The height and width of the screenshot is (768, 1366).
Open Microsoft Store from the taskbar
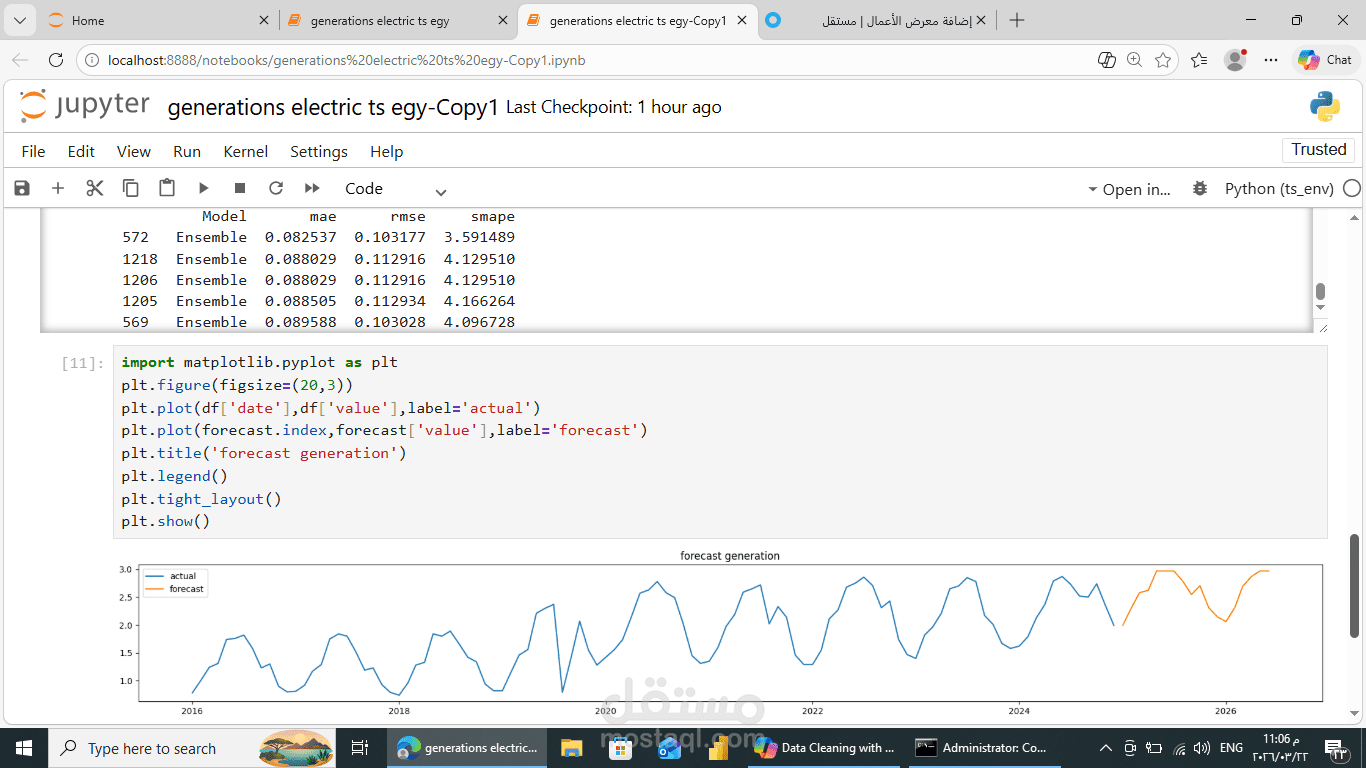[x=619, y=748]
